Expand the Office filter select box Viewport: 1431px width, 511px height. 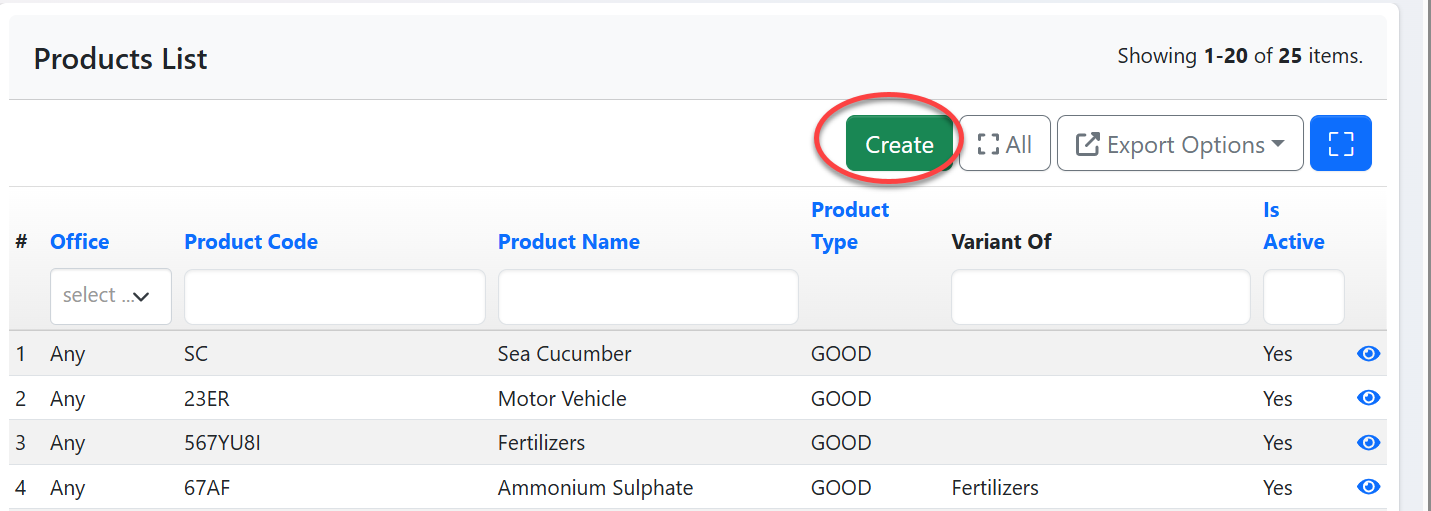coord(110,296)
